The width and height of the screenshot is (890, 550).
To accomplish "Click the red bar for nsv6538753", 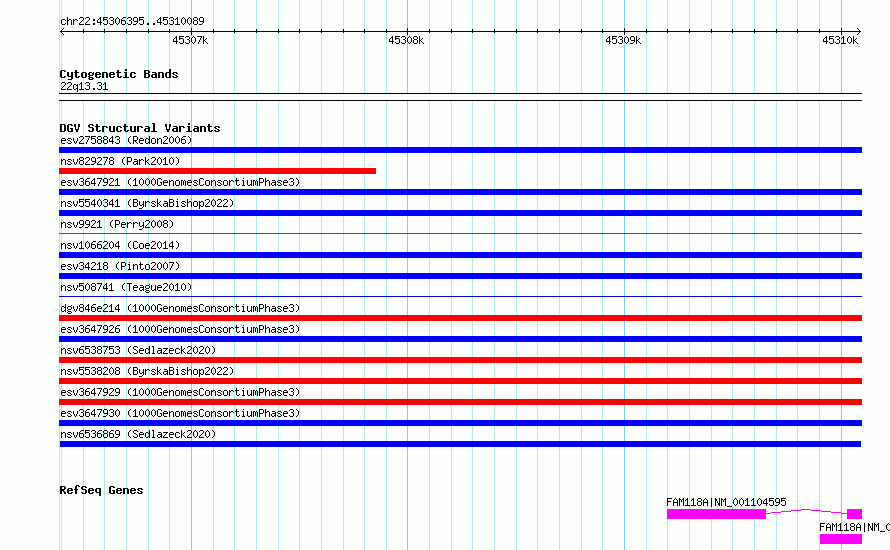I will point(460,360).
